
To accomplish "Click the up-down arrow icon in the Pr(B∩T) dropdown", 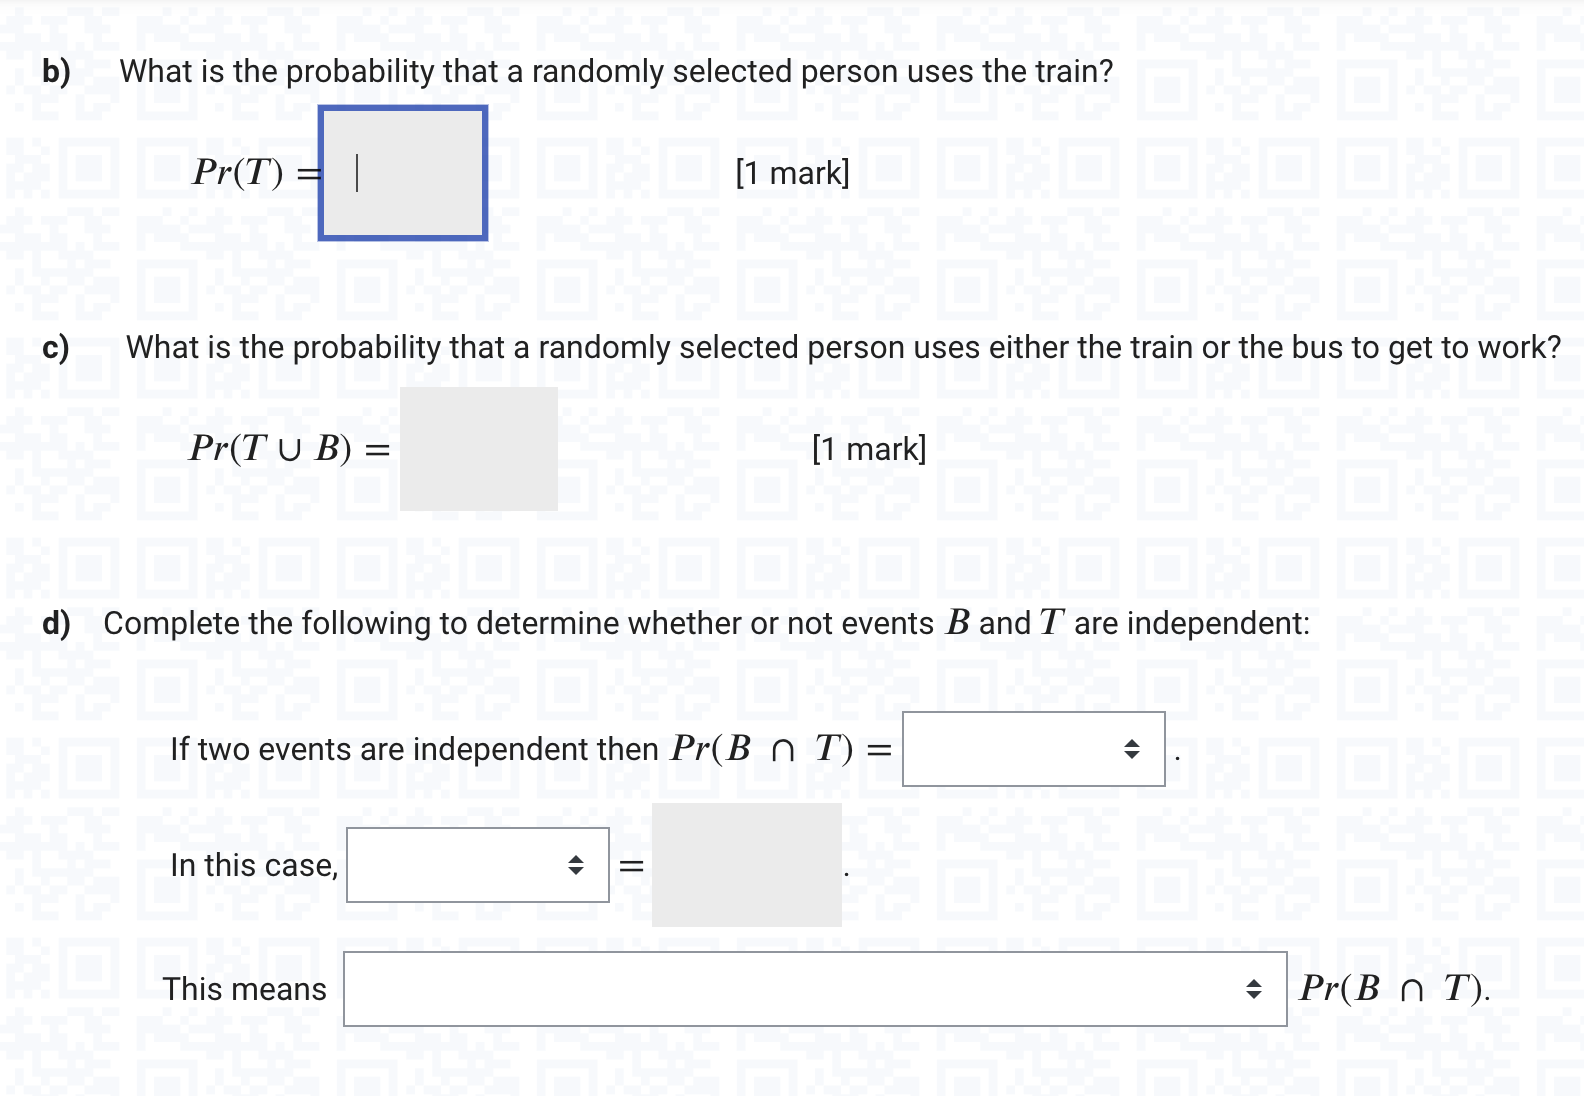I will click(1130, 749).
